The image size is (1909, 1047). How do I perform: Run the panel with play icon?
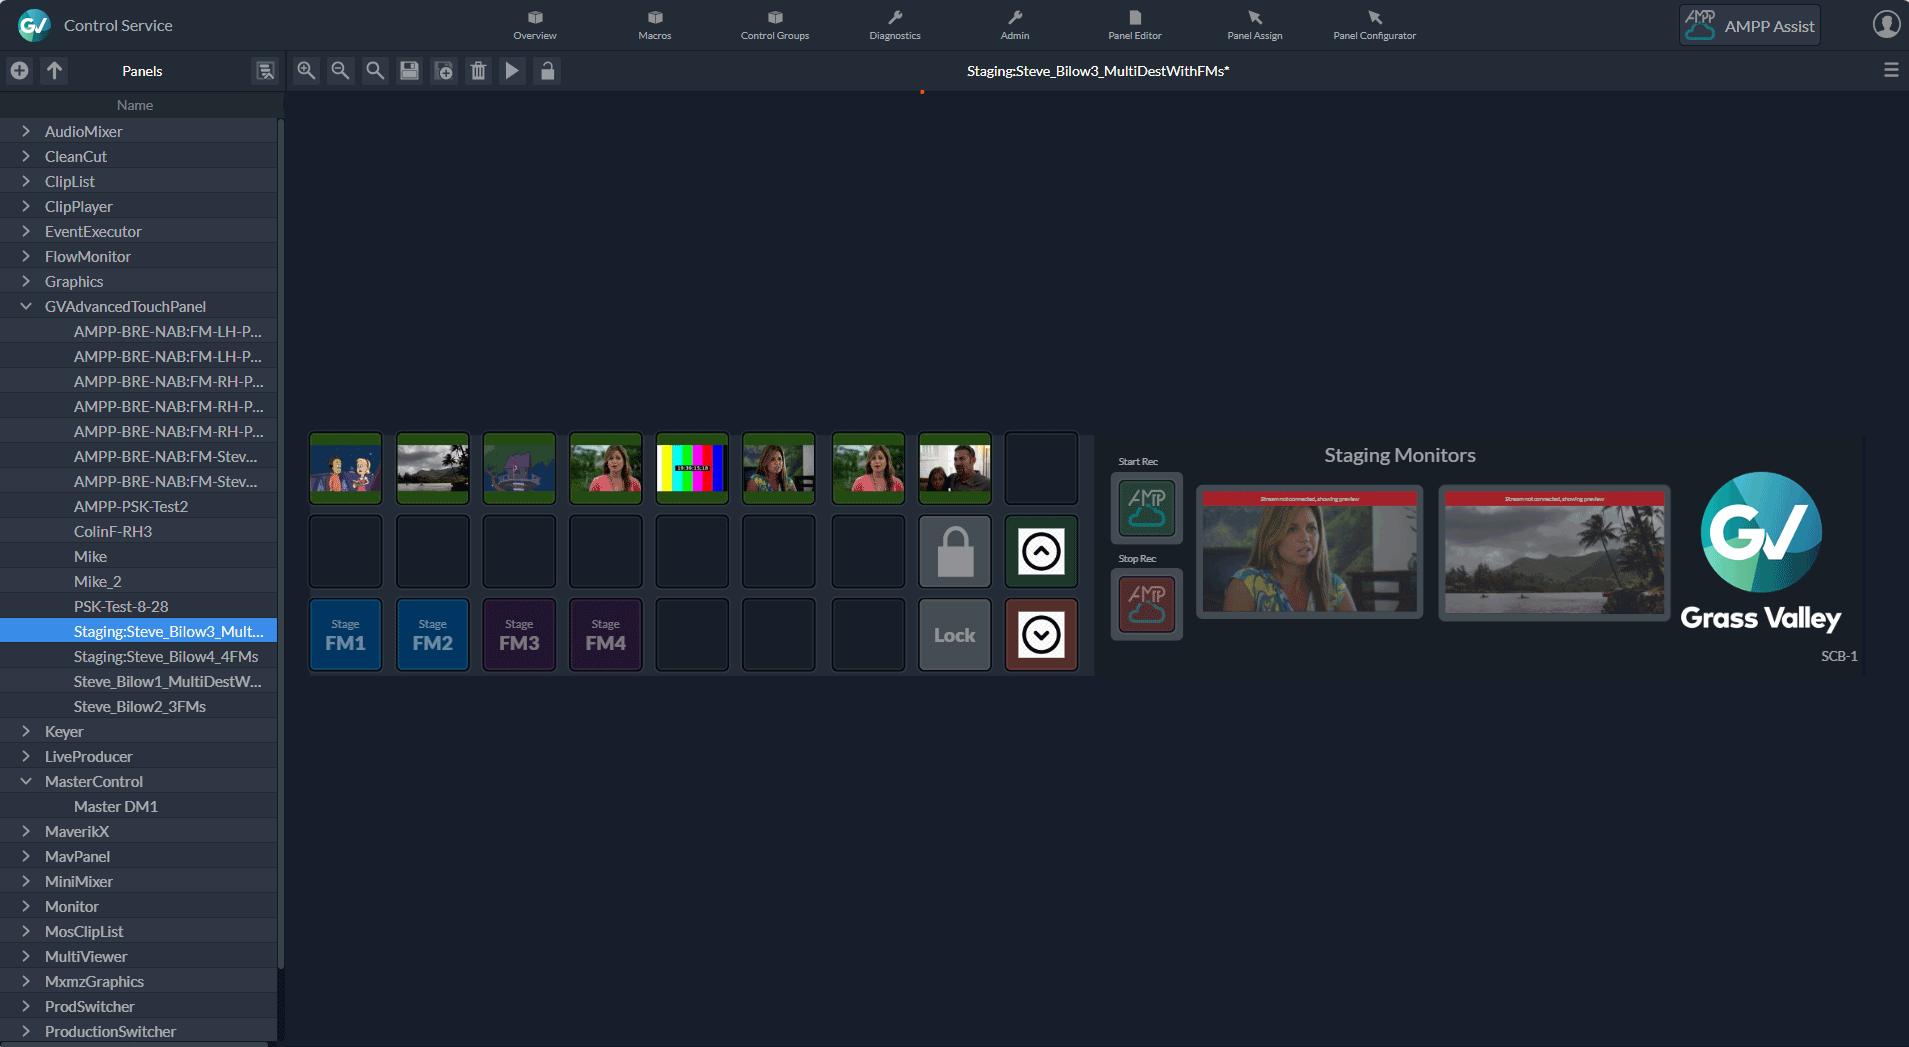pos(512,71)
